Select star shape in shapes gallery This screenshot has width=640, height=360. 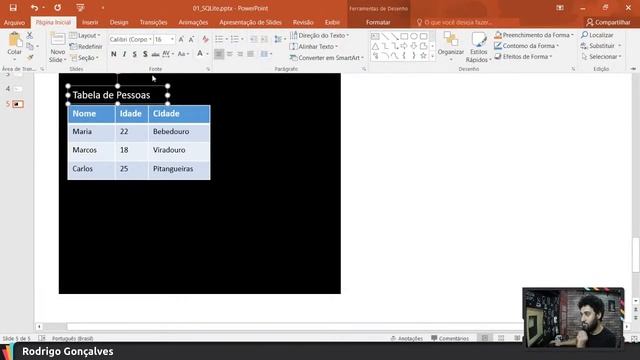tap(424, 56)
